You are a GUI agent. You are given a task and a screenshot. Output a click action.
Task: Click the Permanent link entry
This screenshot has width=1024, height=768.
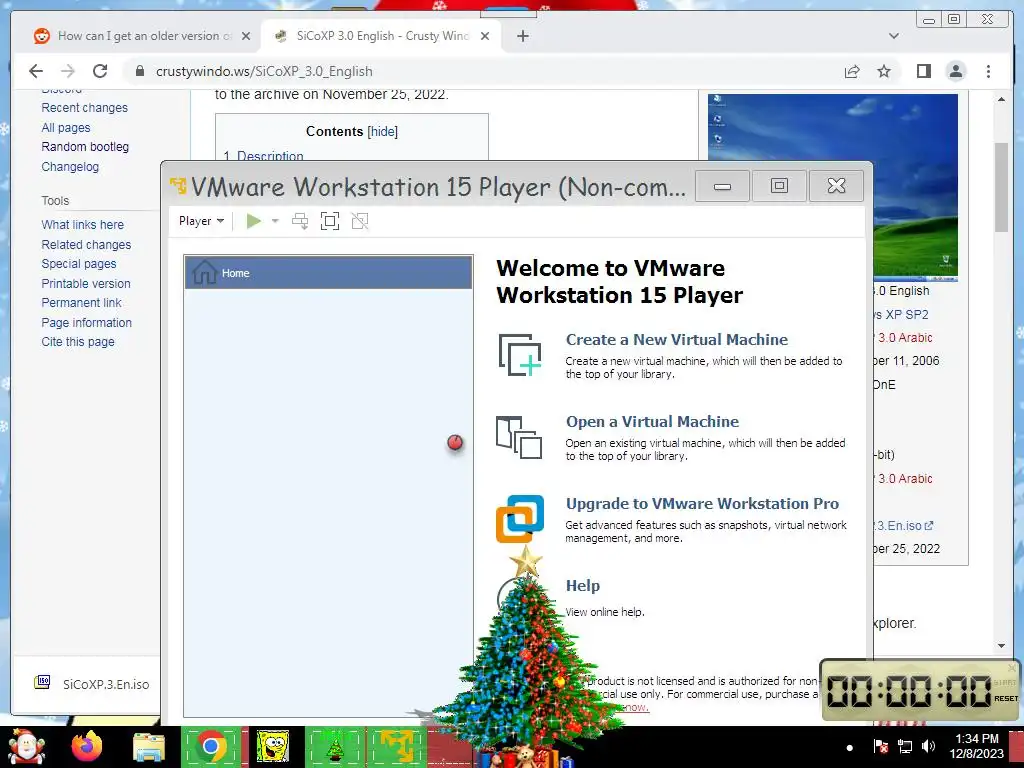(x=81, y=302)
